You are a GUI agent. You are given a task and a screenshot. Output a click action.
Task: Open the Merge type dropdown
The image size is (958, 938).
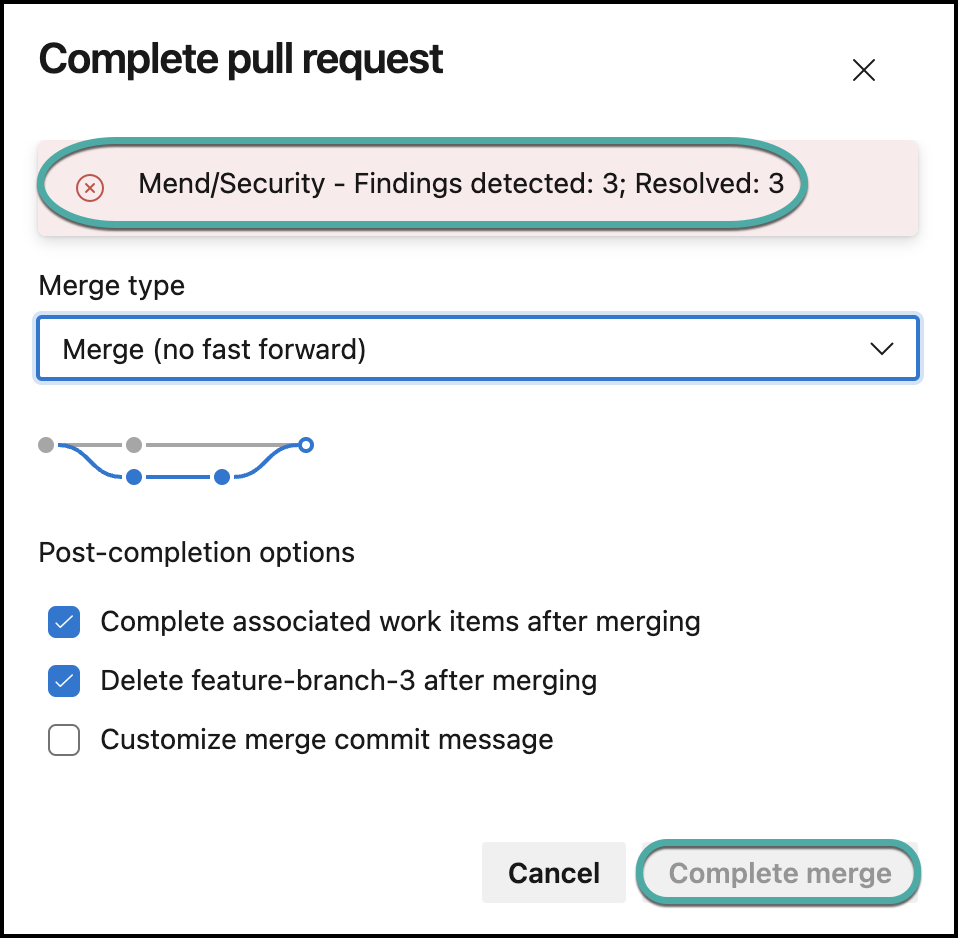coord(477,349)
